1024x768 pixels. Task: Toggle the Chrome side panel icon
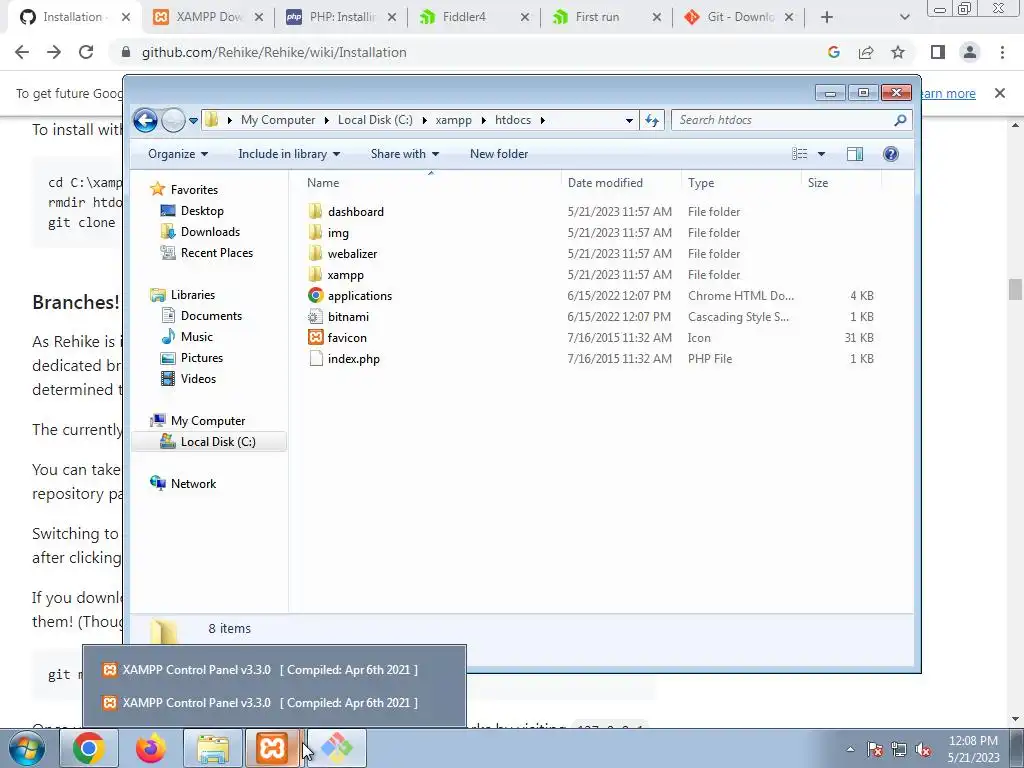(x=938, y=52)
